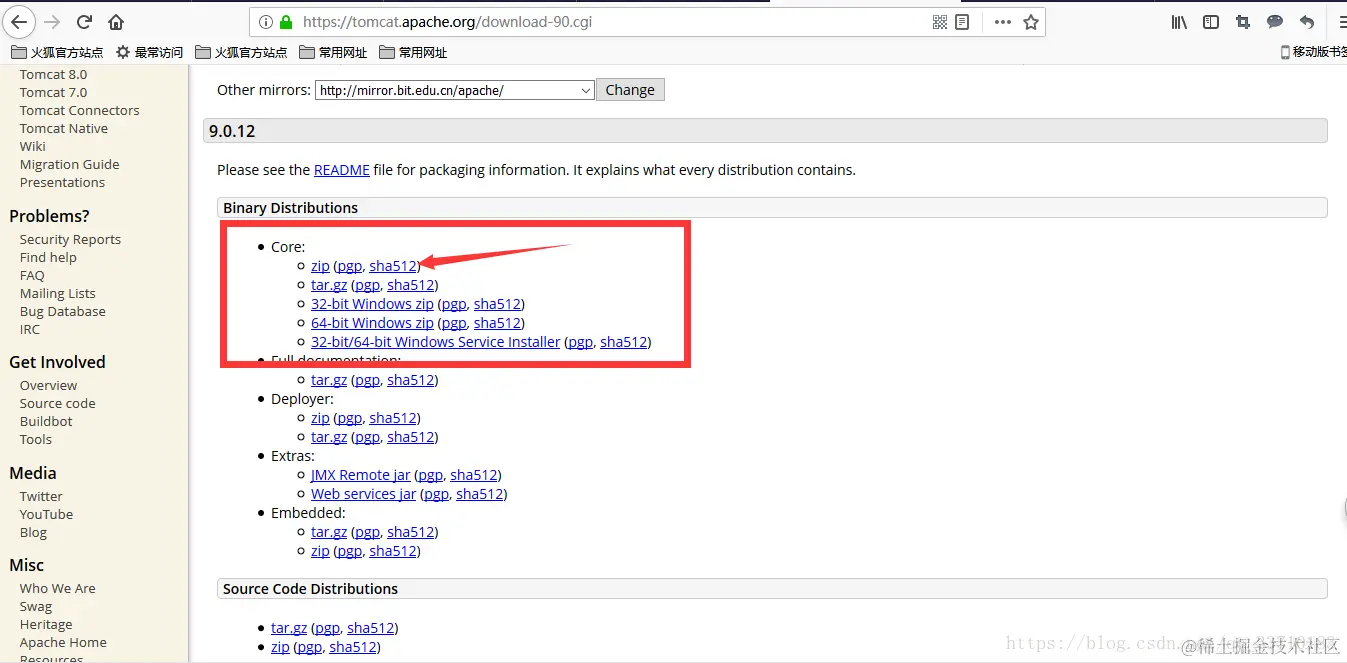The width and height of the screenshot is (1347, 663).
Task: Open Who We Are under Misc
Action: coord(58,588)
